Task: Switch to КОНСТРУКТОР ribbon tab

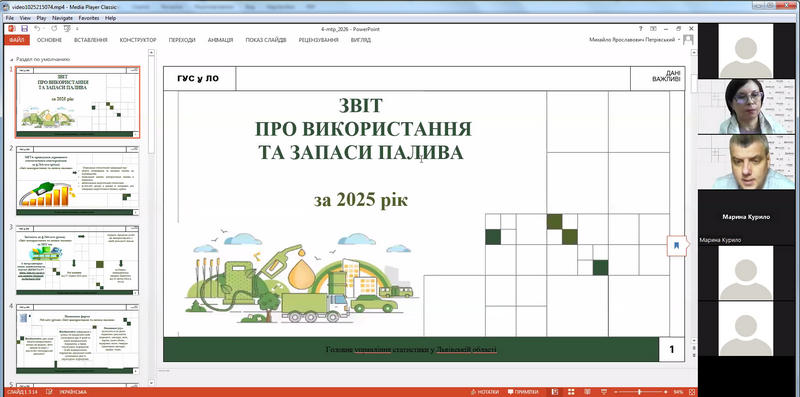Action: [138, 40]
